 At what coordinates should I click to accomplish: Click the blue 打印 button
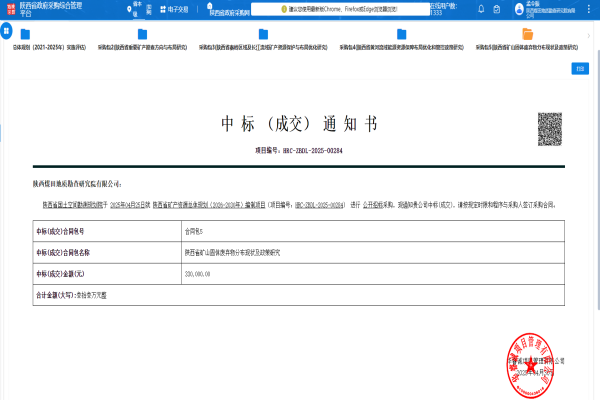580,69
